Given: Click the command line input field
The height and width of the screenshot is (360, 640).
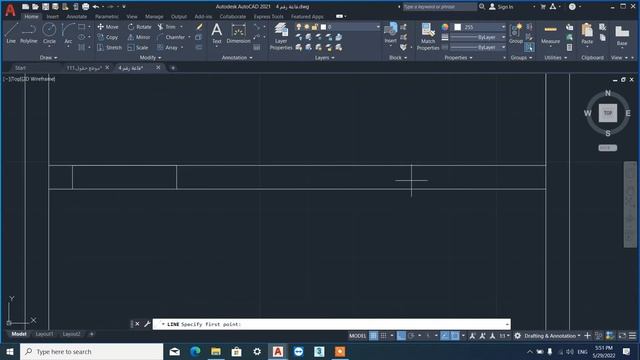Looking at the screenshot, I should pos(331,324).
